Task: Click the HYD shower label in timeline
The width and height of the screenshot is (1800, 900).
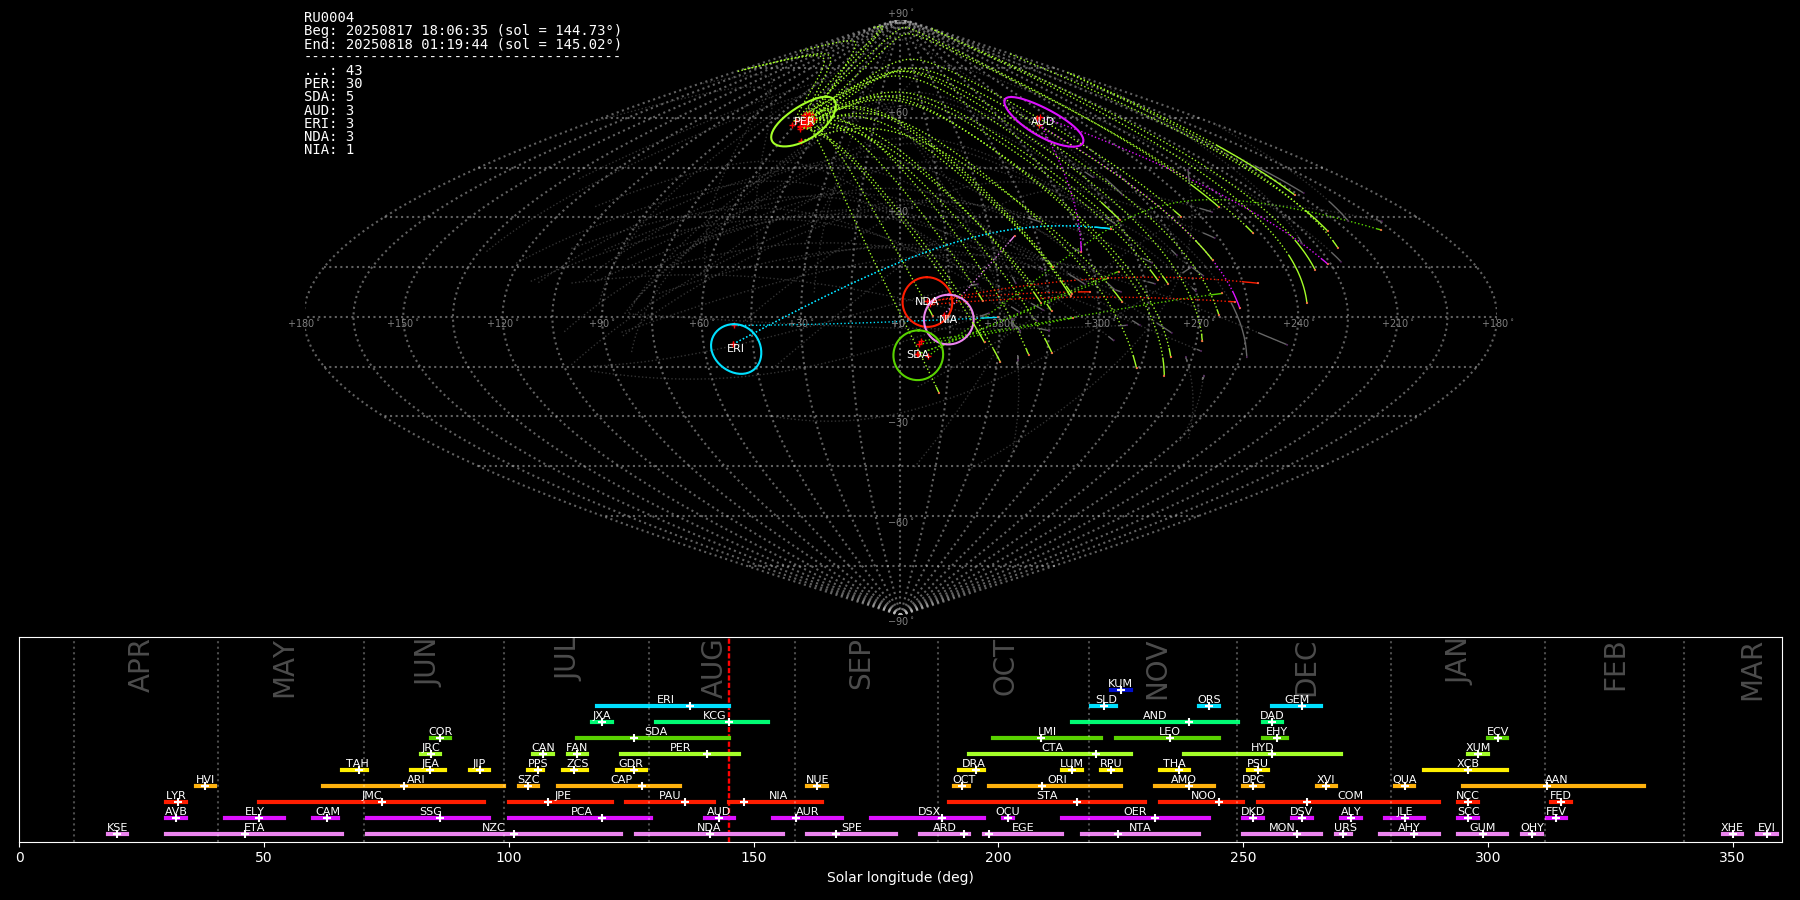Action: click(x=1262, y=748)
